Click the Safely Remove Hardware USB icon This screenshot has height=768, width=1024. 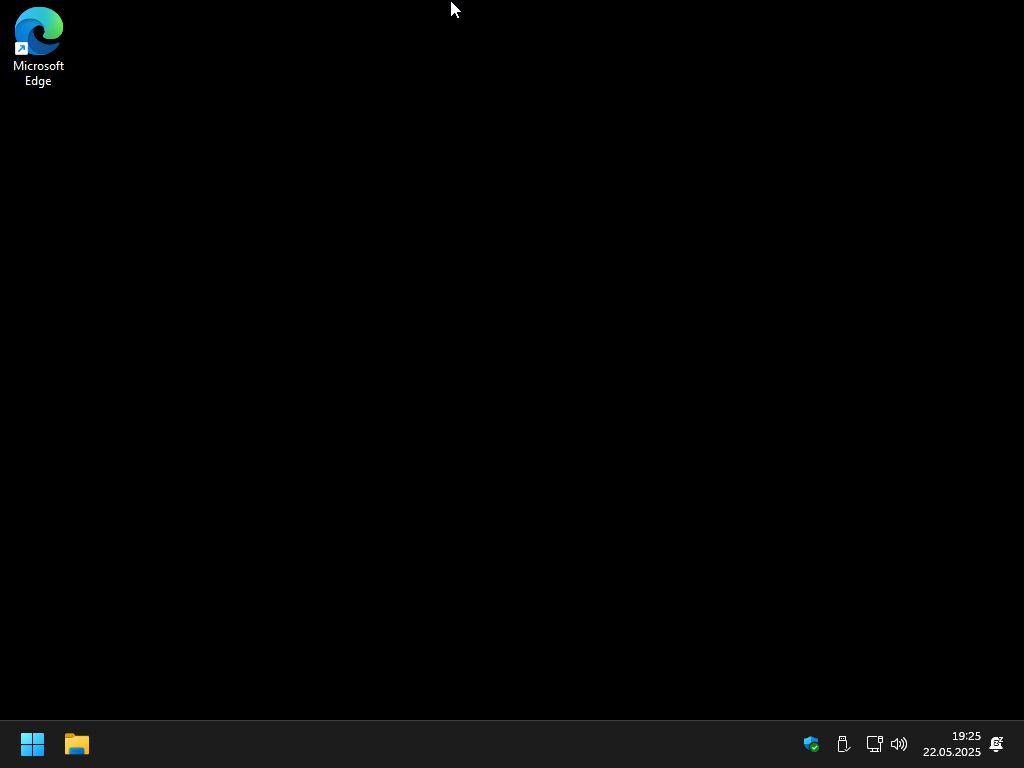(843, 744)
